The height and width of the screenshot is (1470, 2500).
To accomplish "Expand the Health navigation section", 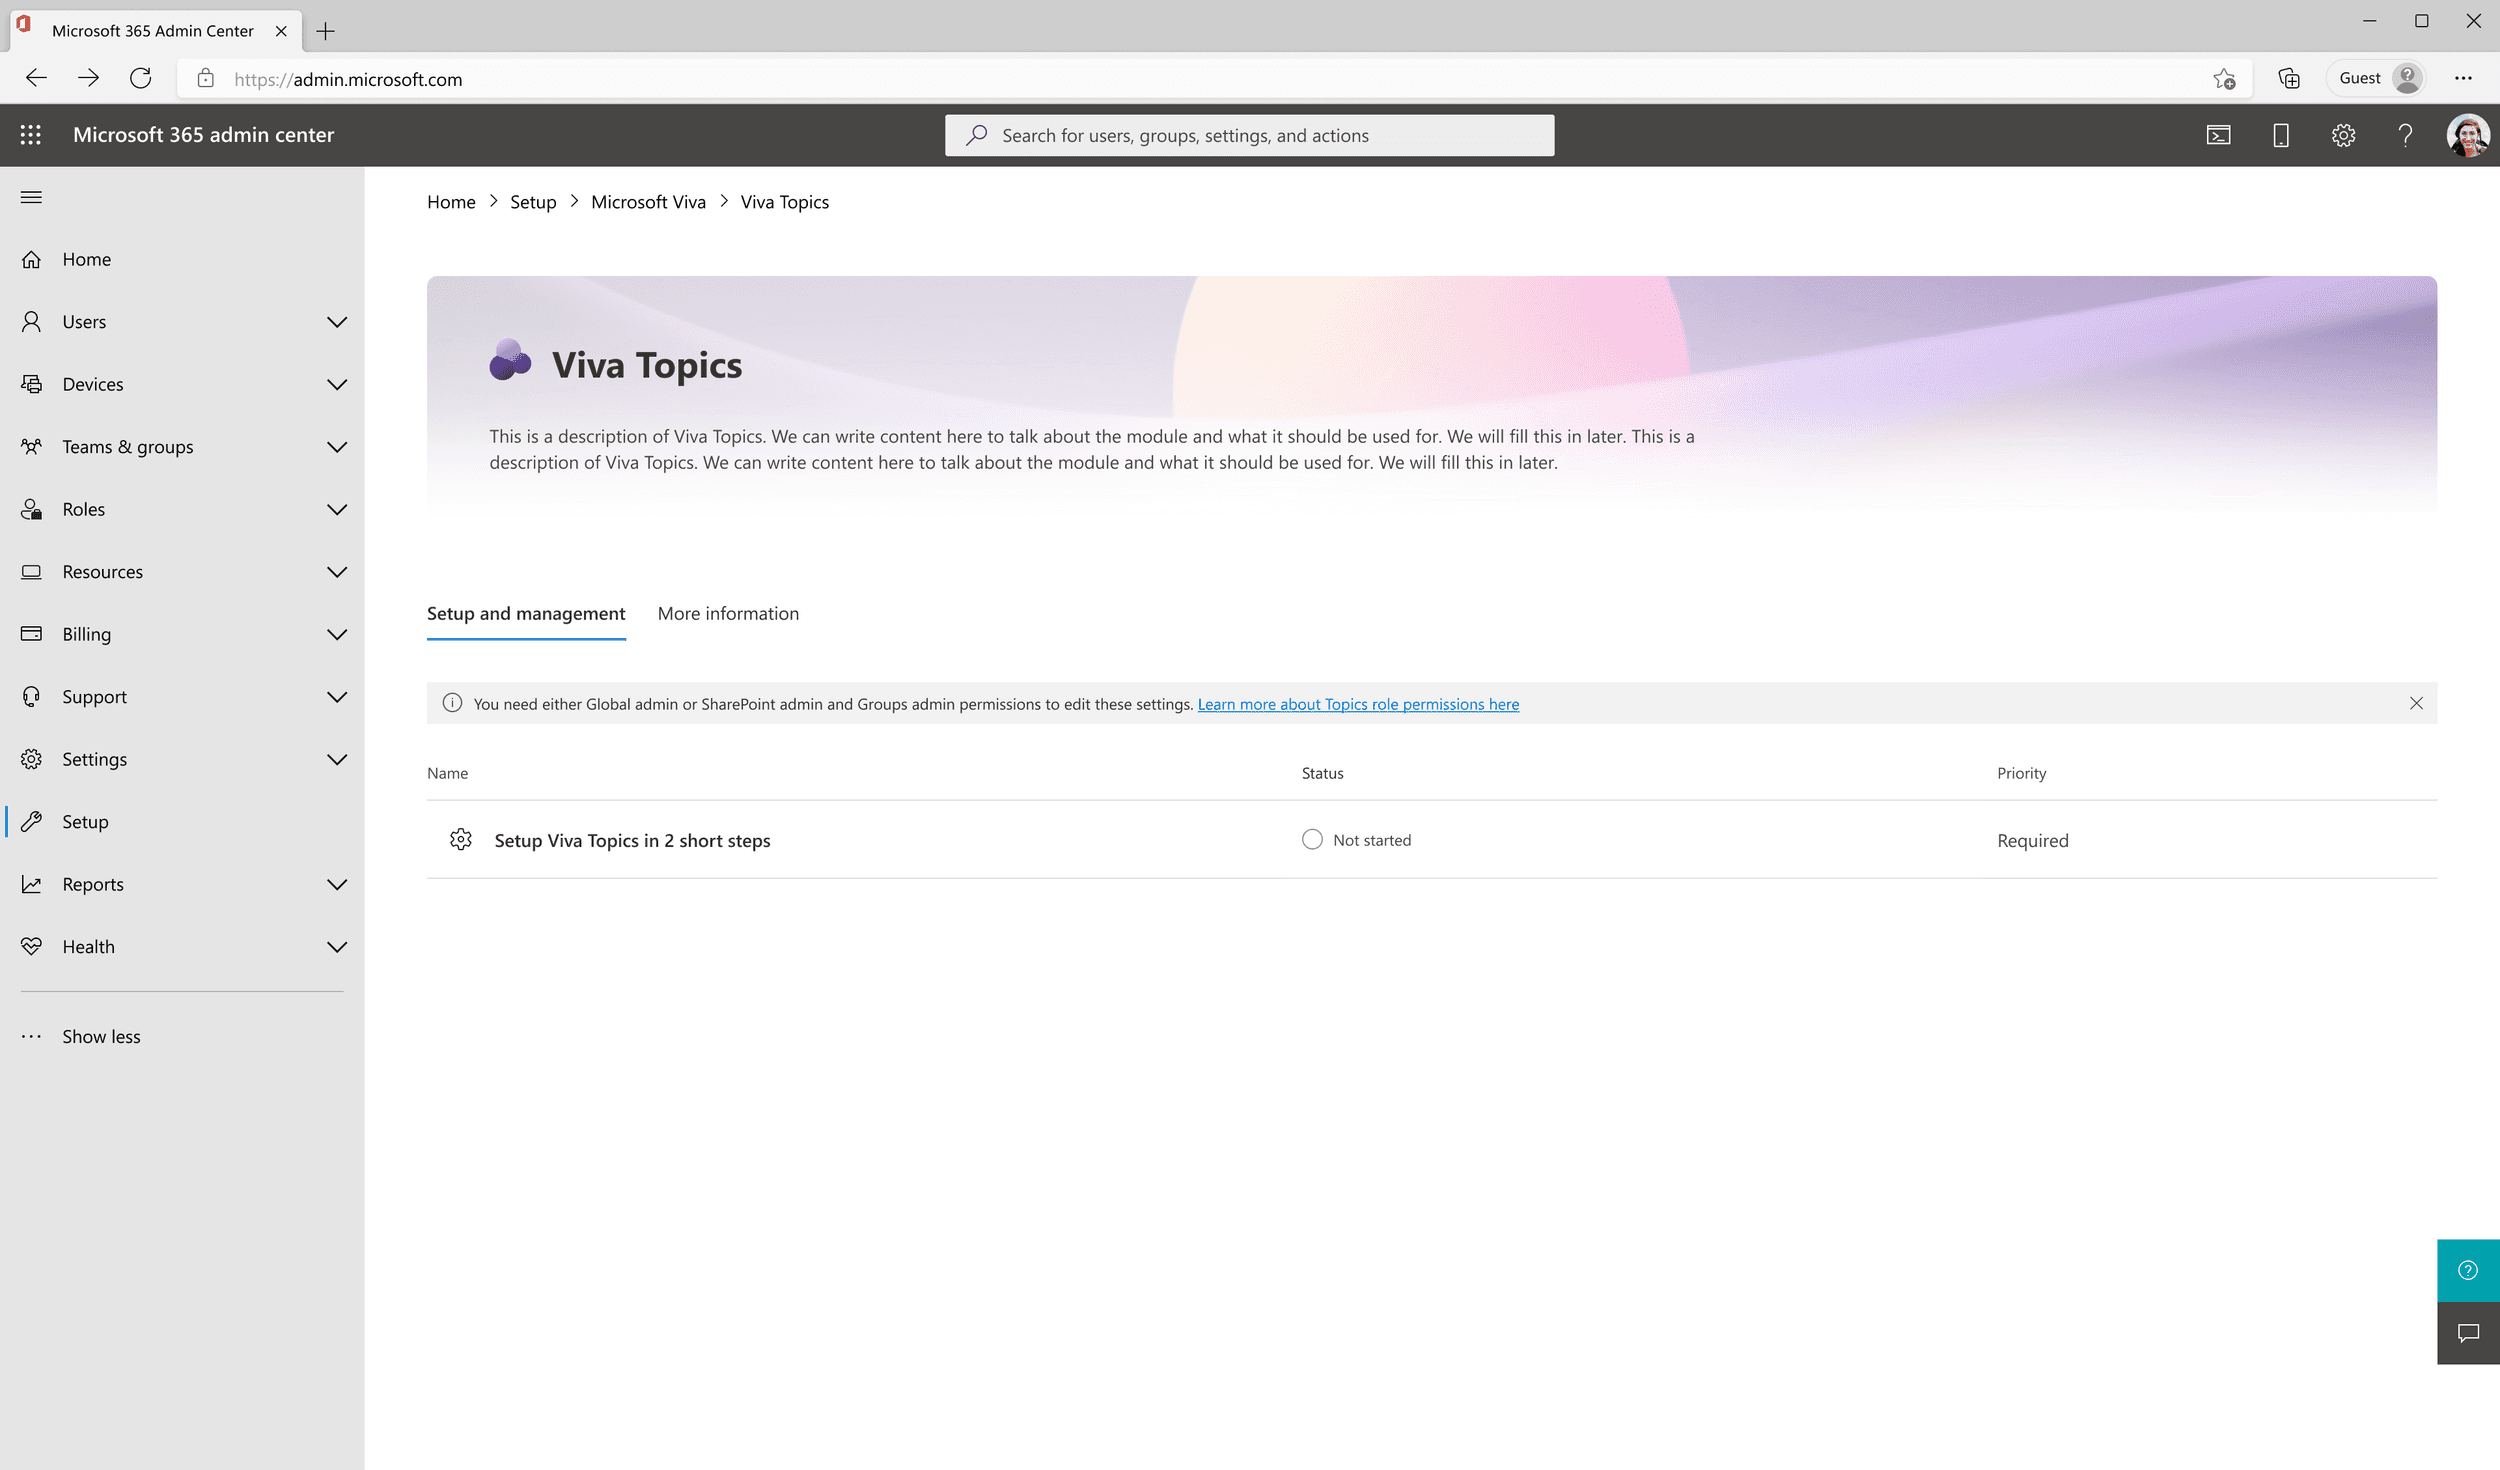I will click(x=337, y=947).
